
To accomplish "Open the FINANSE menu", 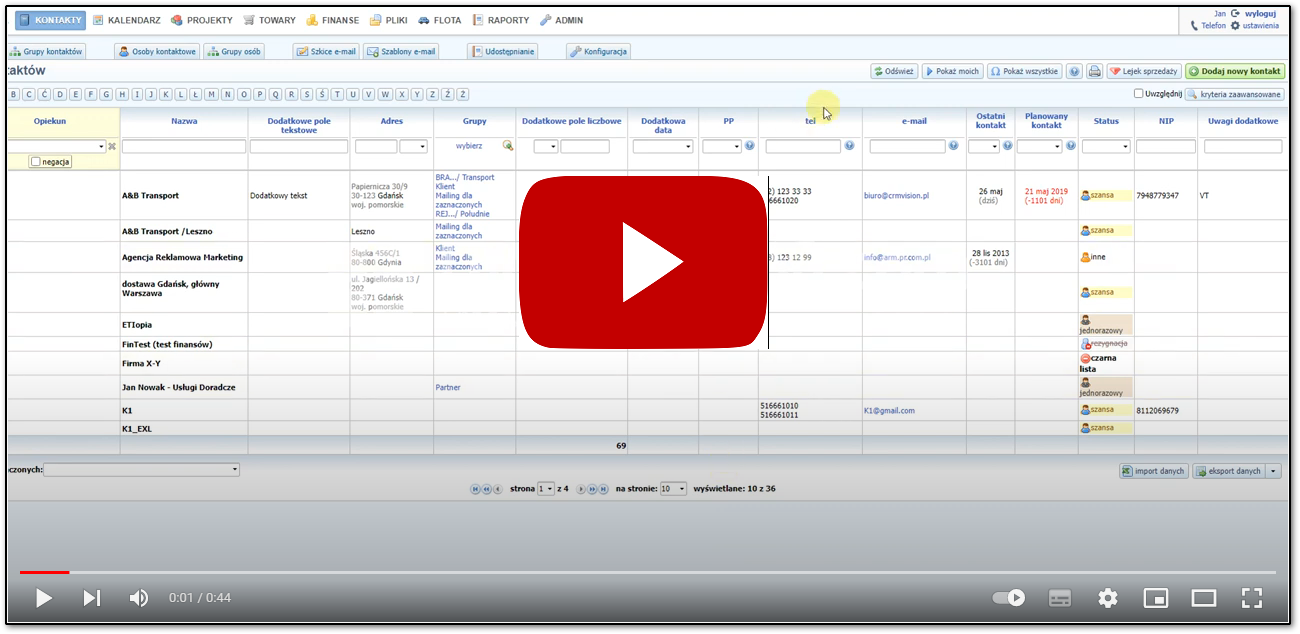I will 332,20.
